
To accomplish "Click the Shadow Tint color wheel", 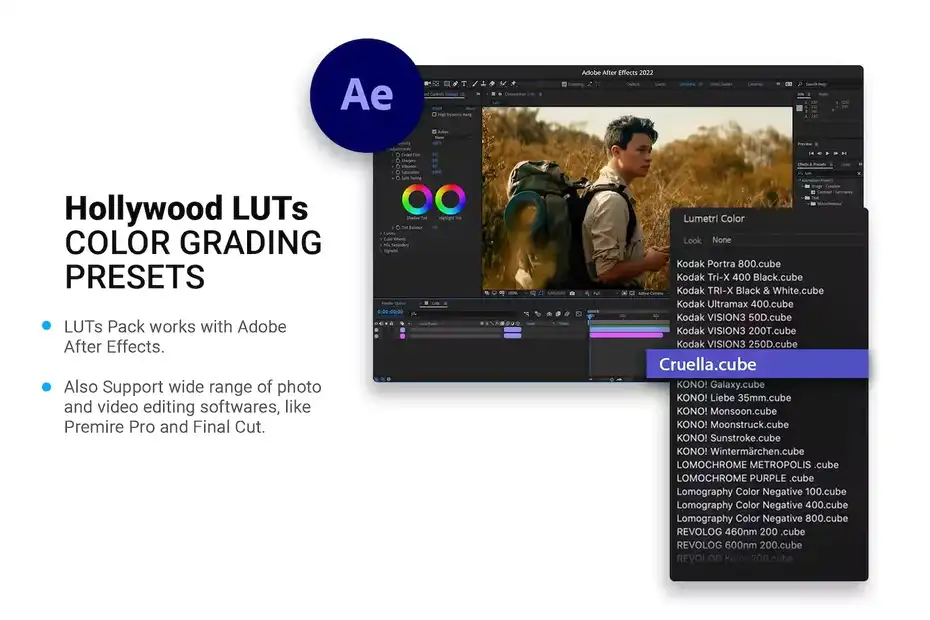I will click(417, 199).
